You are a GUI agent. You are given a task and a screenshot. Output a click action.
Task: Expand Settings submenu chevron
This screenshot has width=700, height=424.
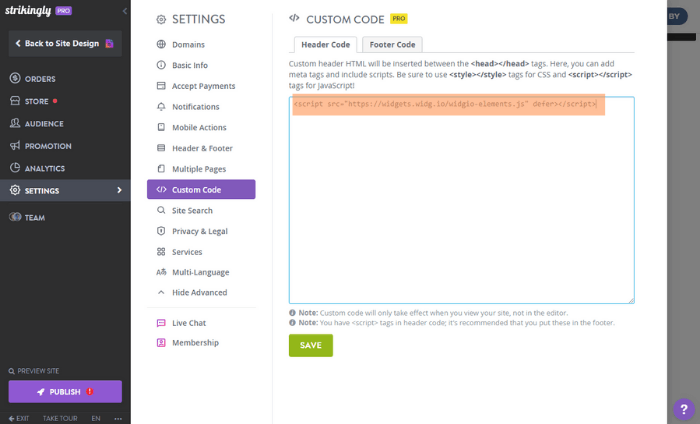coord(119,190)
